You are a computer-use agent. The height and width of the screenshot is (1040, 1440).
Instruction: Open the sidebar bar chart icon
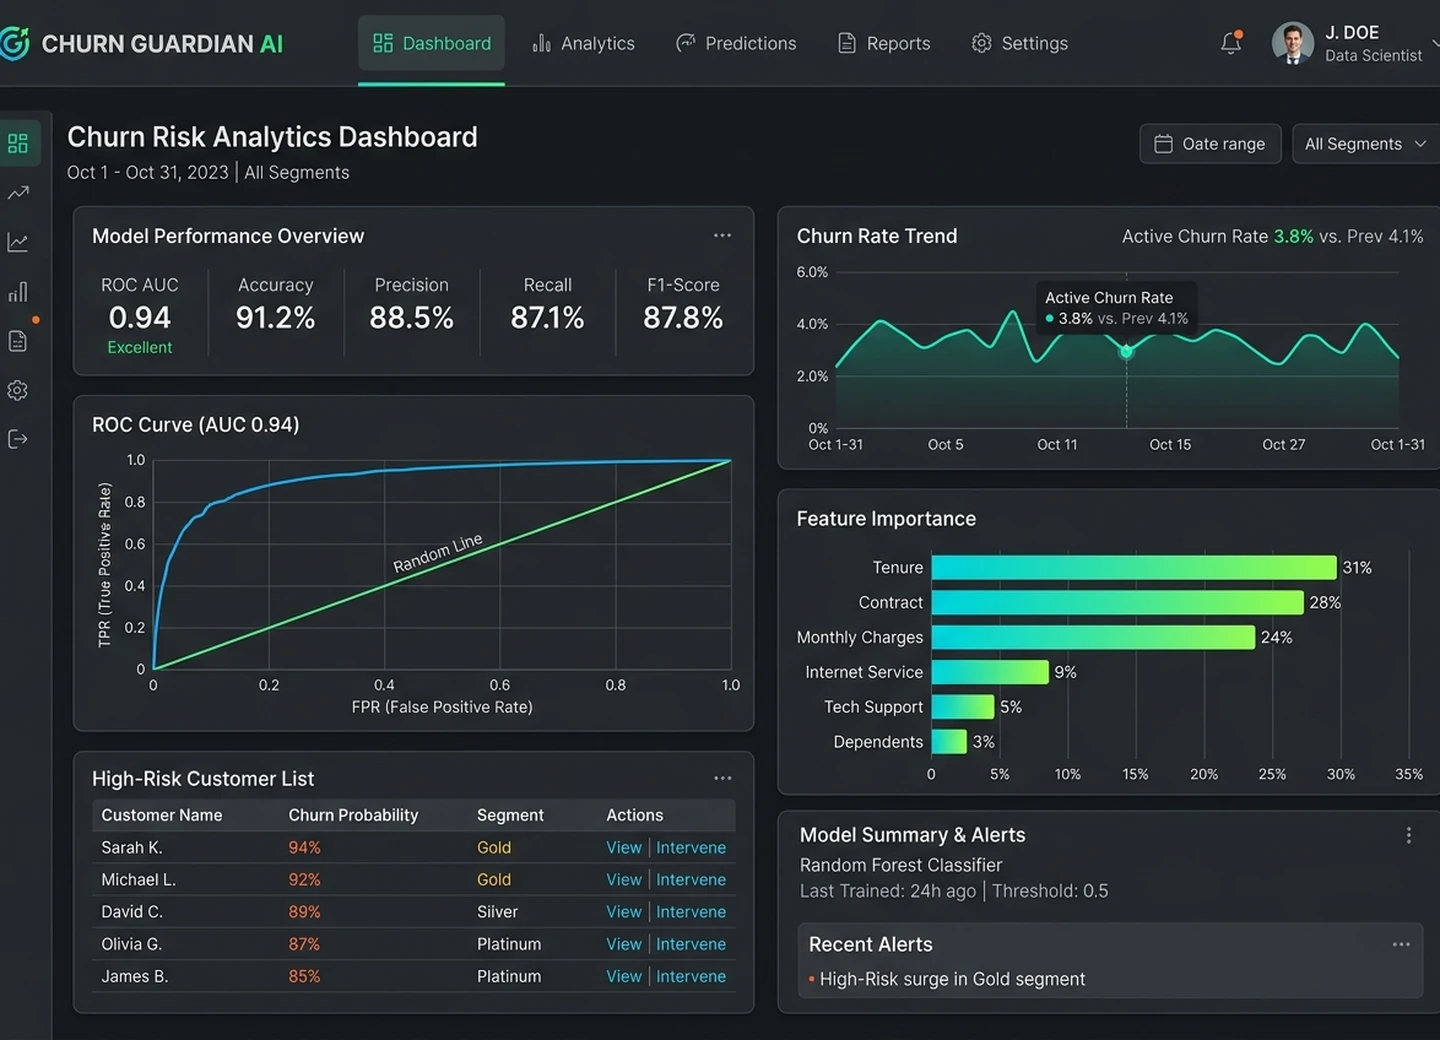18,292
